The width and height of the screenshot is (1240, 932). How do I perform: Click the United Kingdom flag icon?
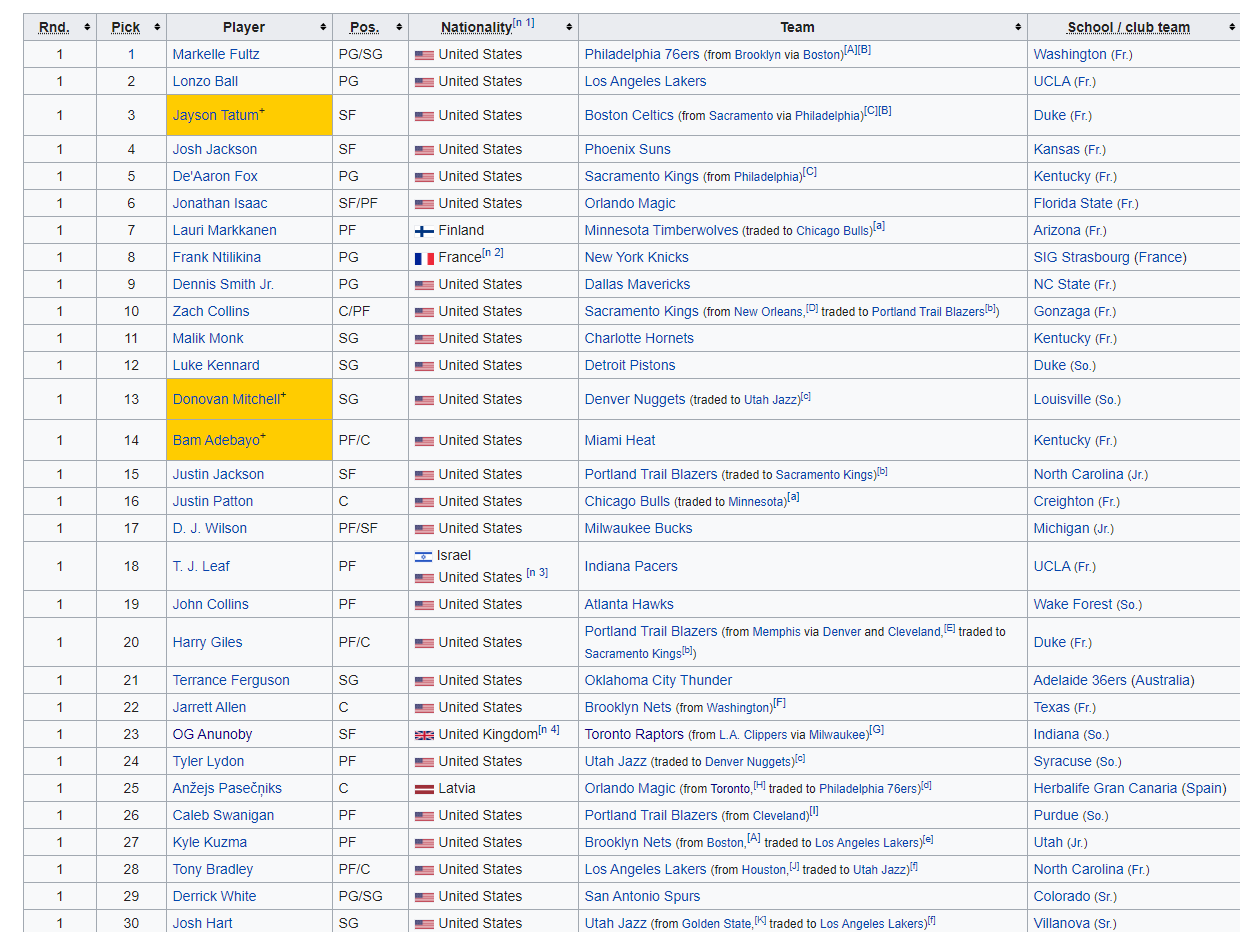424,735
